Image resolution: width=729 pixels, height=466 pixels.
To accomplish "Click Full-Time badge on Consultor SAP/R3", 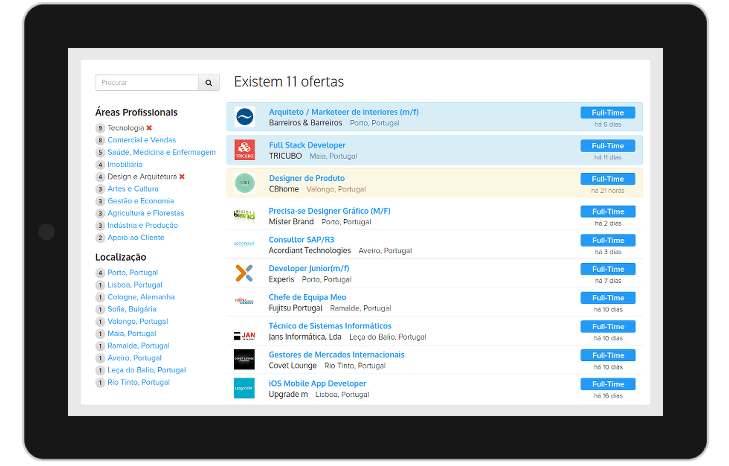I will (608, 240).
